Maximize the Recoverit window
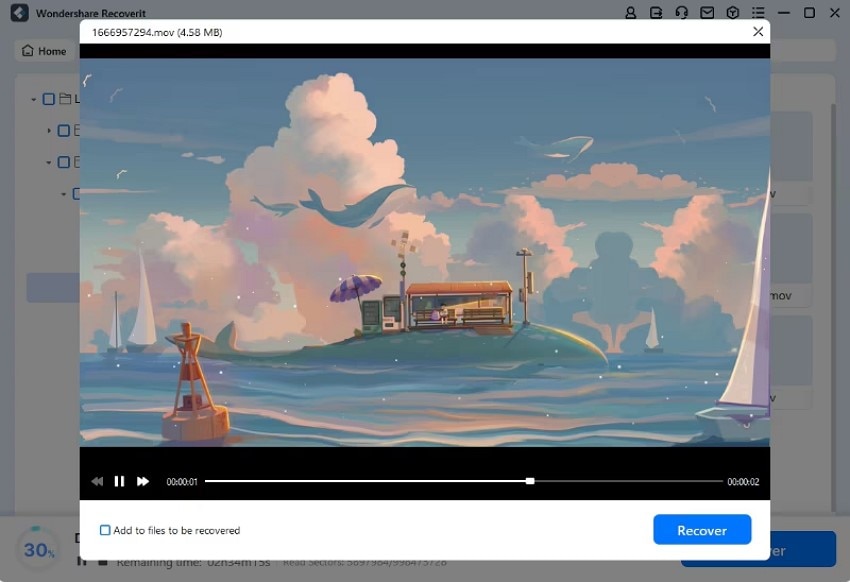Image resolution: width=850 pixels, height=582 pixels. point(809,12)
